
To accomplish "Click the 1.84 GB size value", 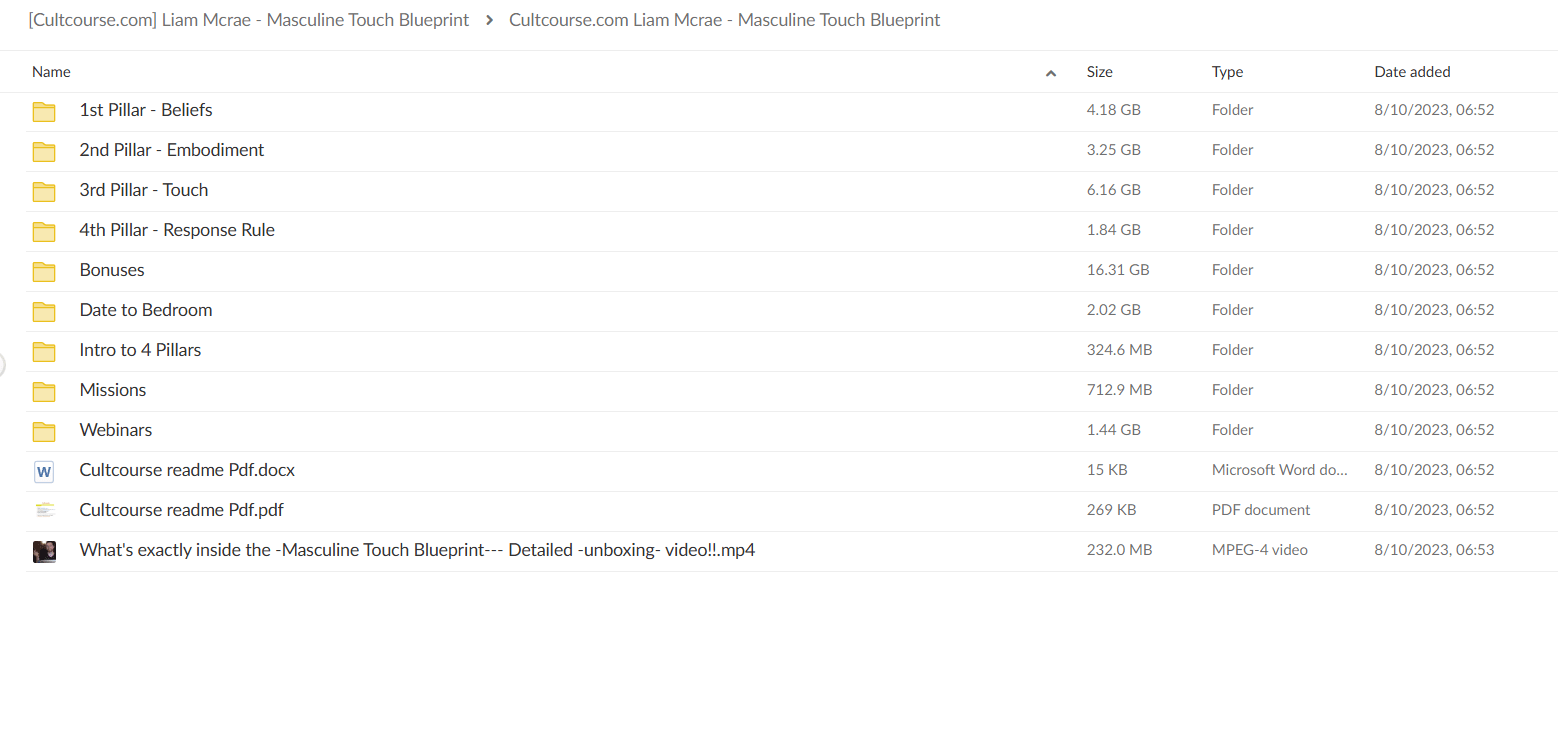I will click(x=1114, y=230).
